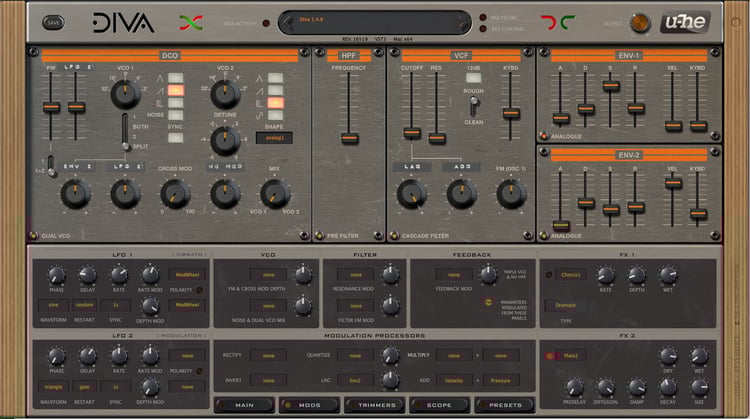
Task: Open the LFO 2 RESTART dropdown showing gate
Action: (84, 386)
